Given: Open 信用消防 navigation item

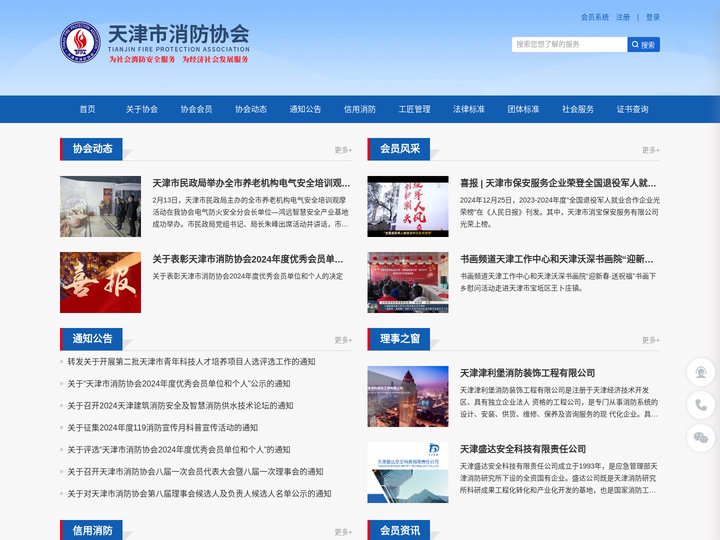Looking at the screenshot, I should point(360,109).
